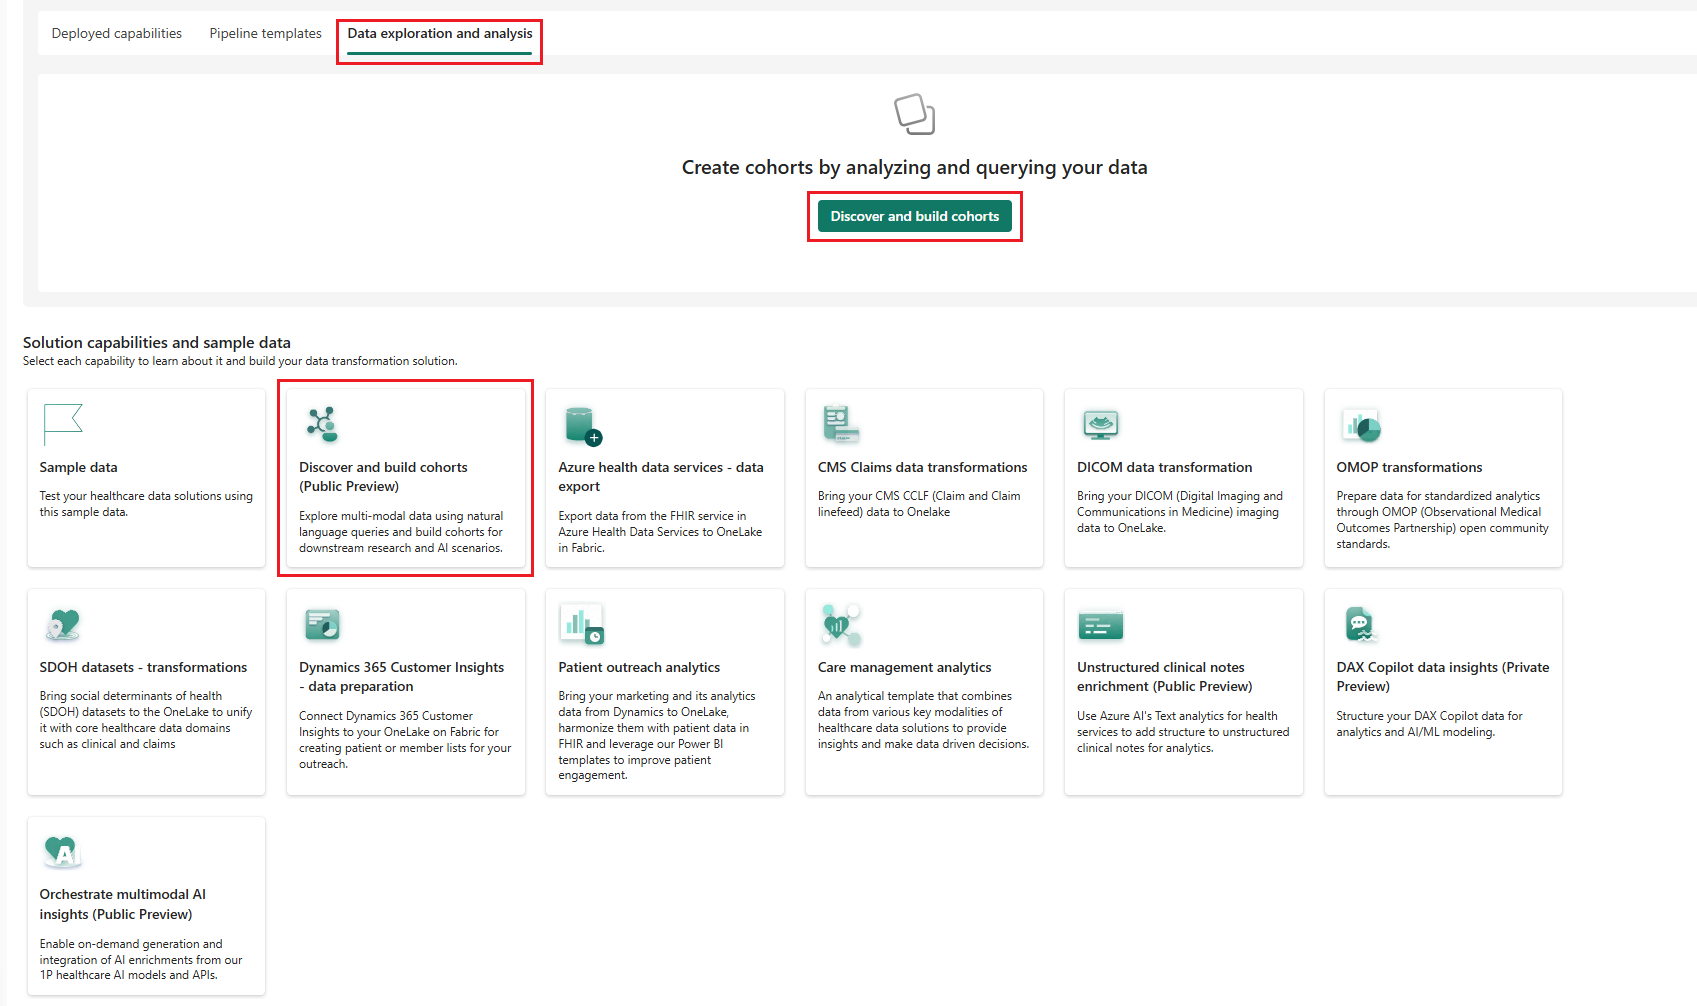This screenshot has height=1006, width=1697.
Task: Select the Data exploration and analysis tab
Action: [x=440, y=33]
